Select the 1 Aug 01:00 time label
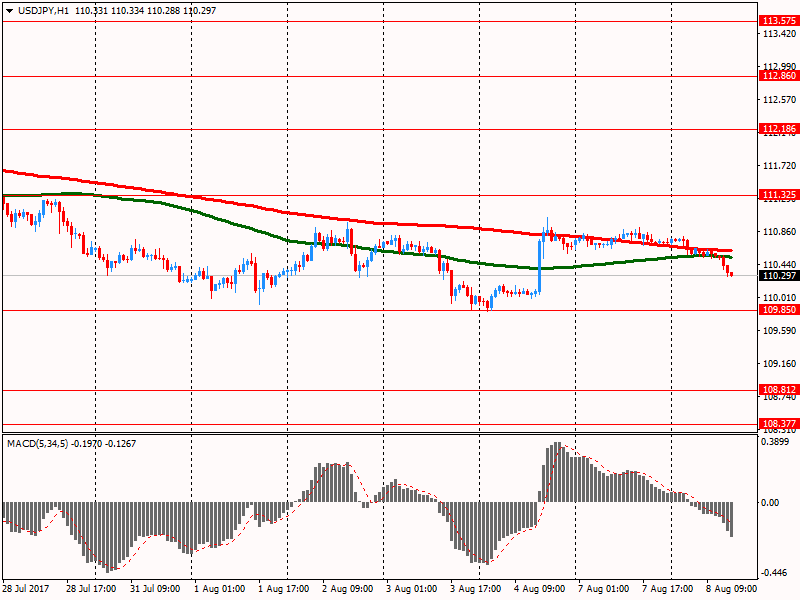Screen dimensions: 800x600 pyautogui.click(x=219, y=589)
